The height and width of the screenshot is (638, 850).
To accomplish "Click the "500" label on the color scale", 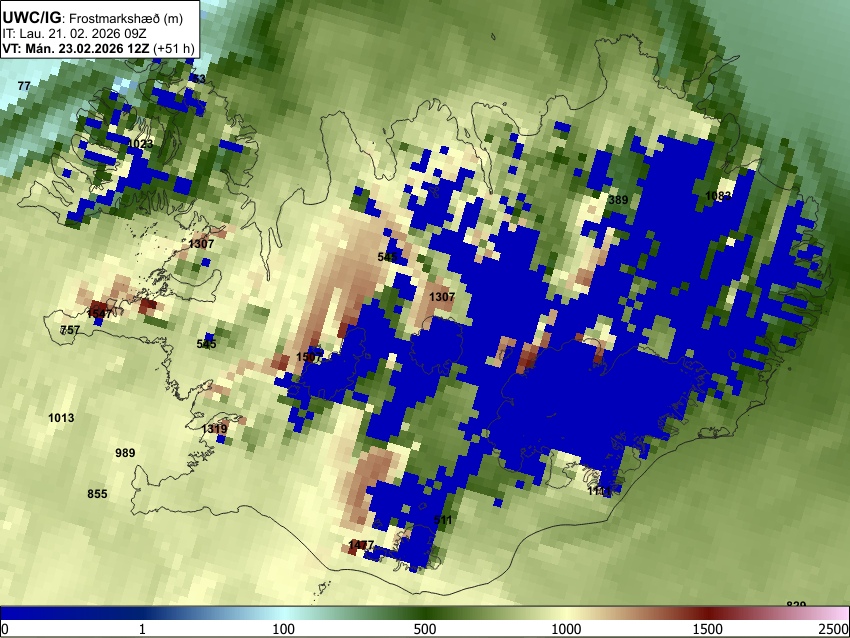I will click(x=424, y=629).
